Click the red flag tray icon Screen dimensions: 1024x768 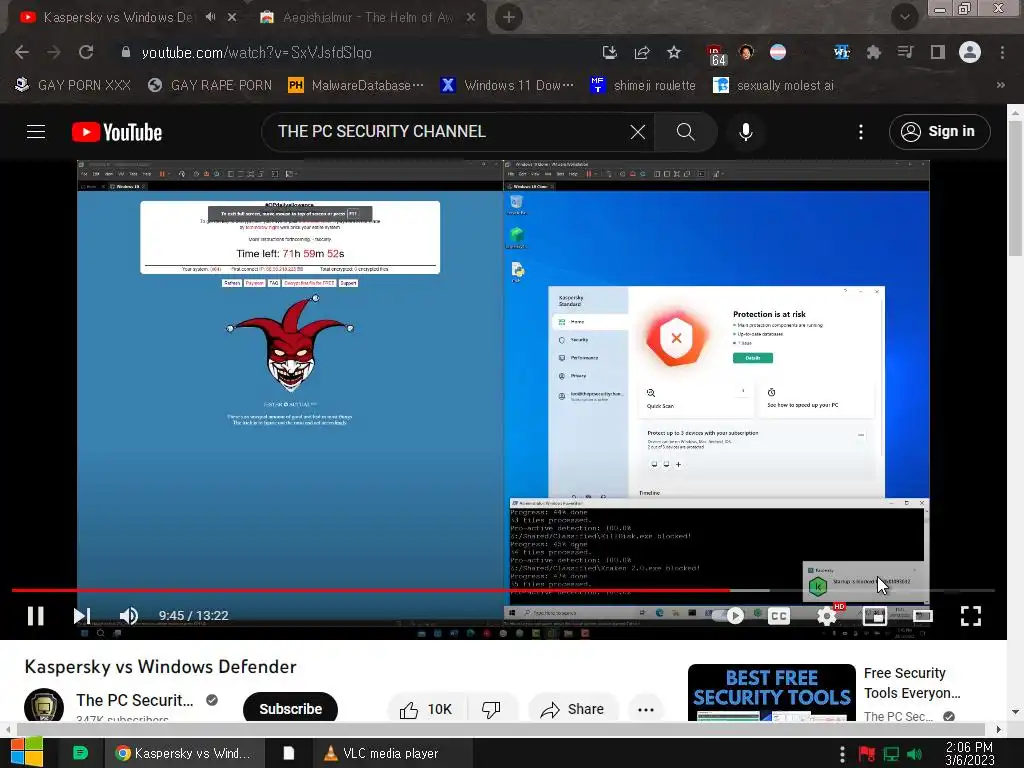point(867,754)
